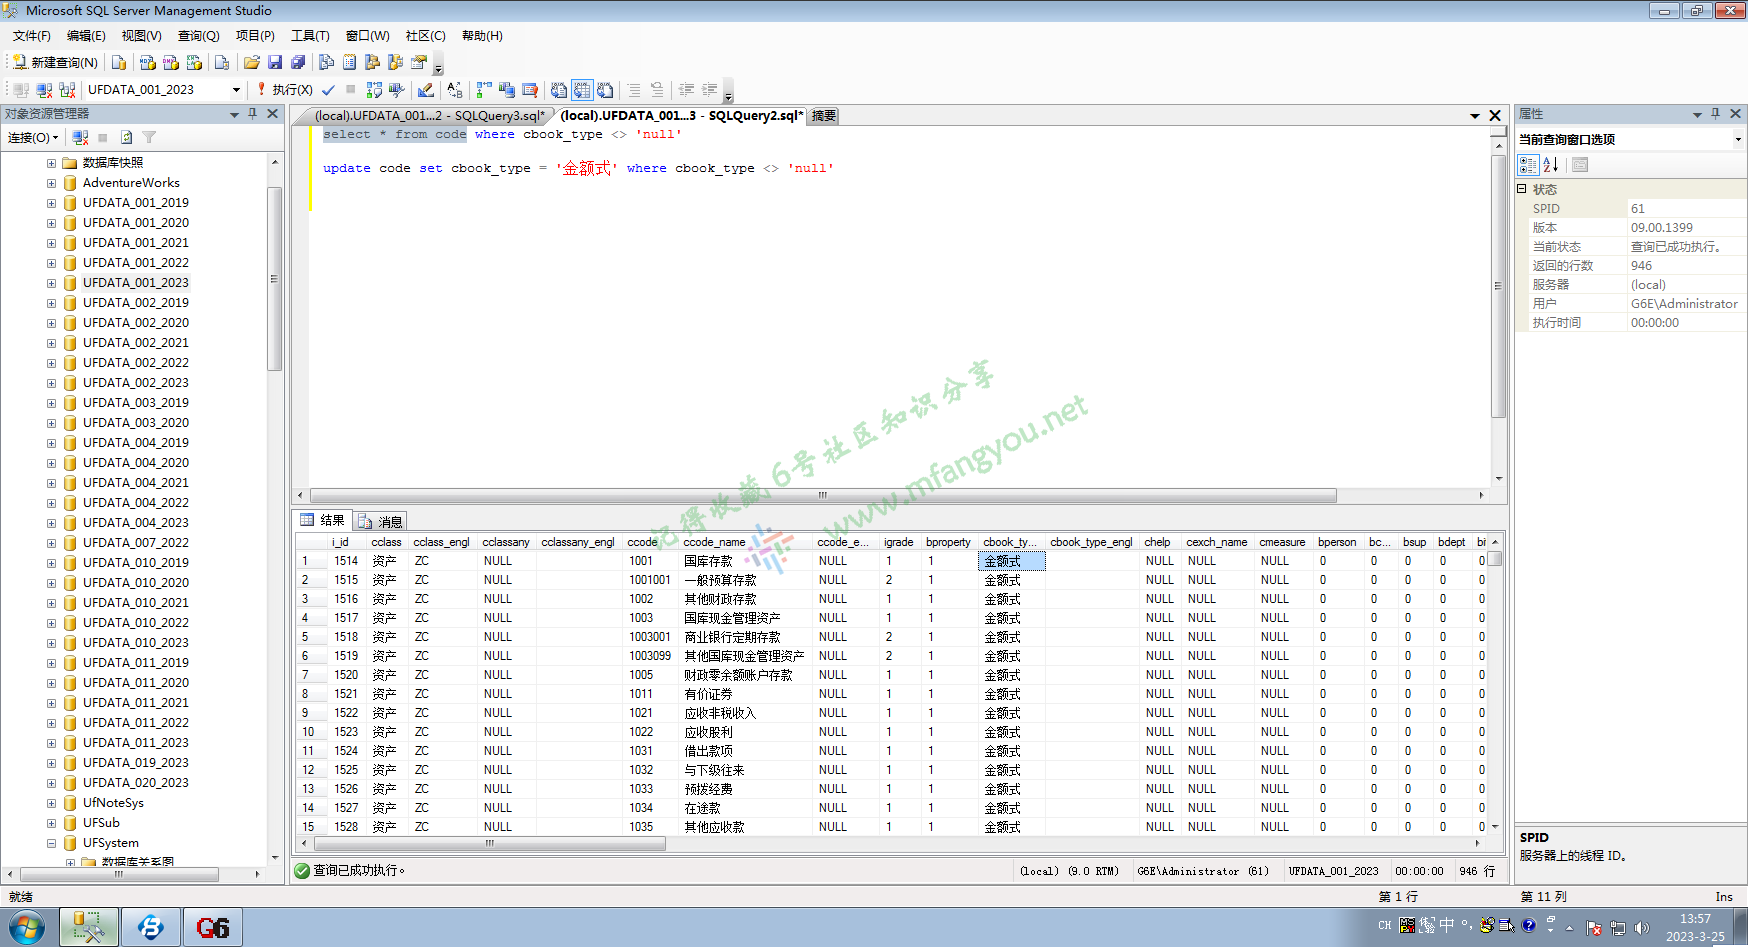Click the Save All icon
The width and height of the screenshot is (1748, 947).
298,62
